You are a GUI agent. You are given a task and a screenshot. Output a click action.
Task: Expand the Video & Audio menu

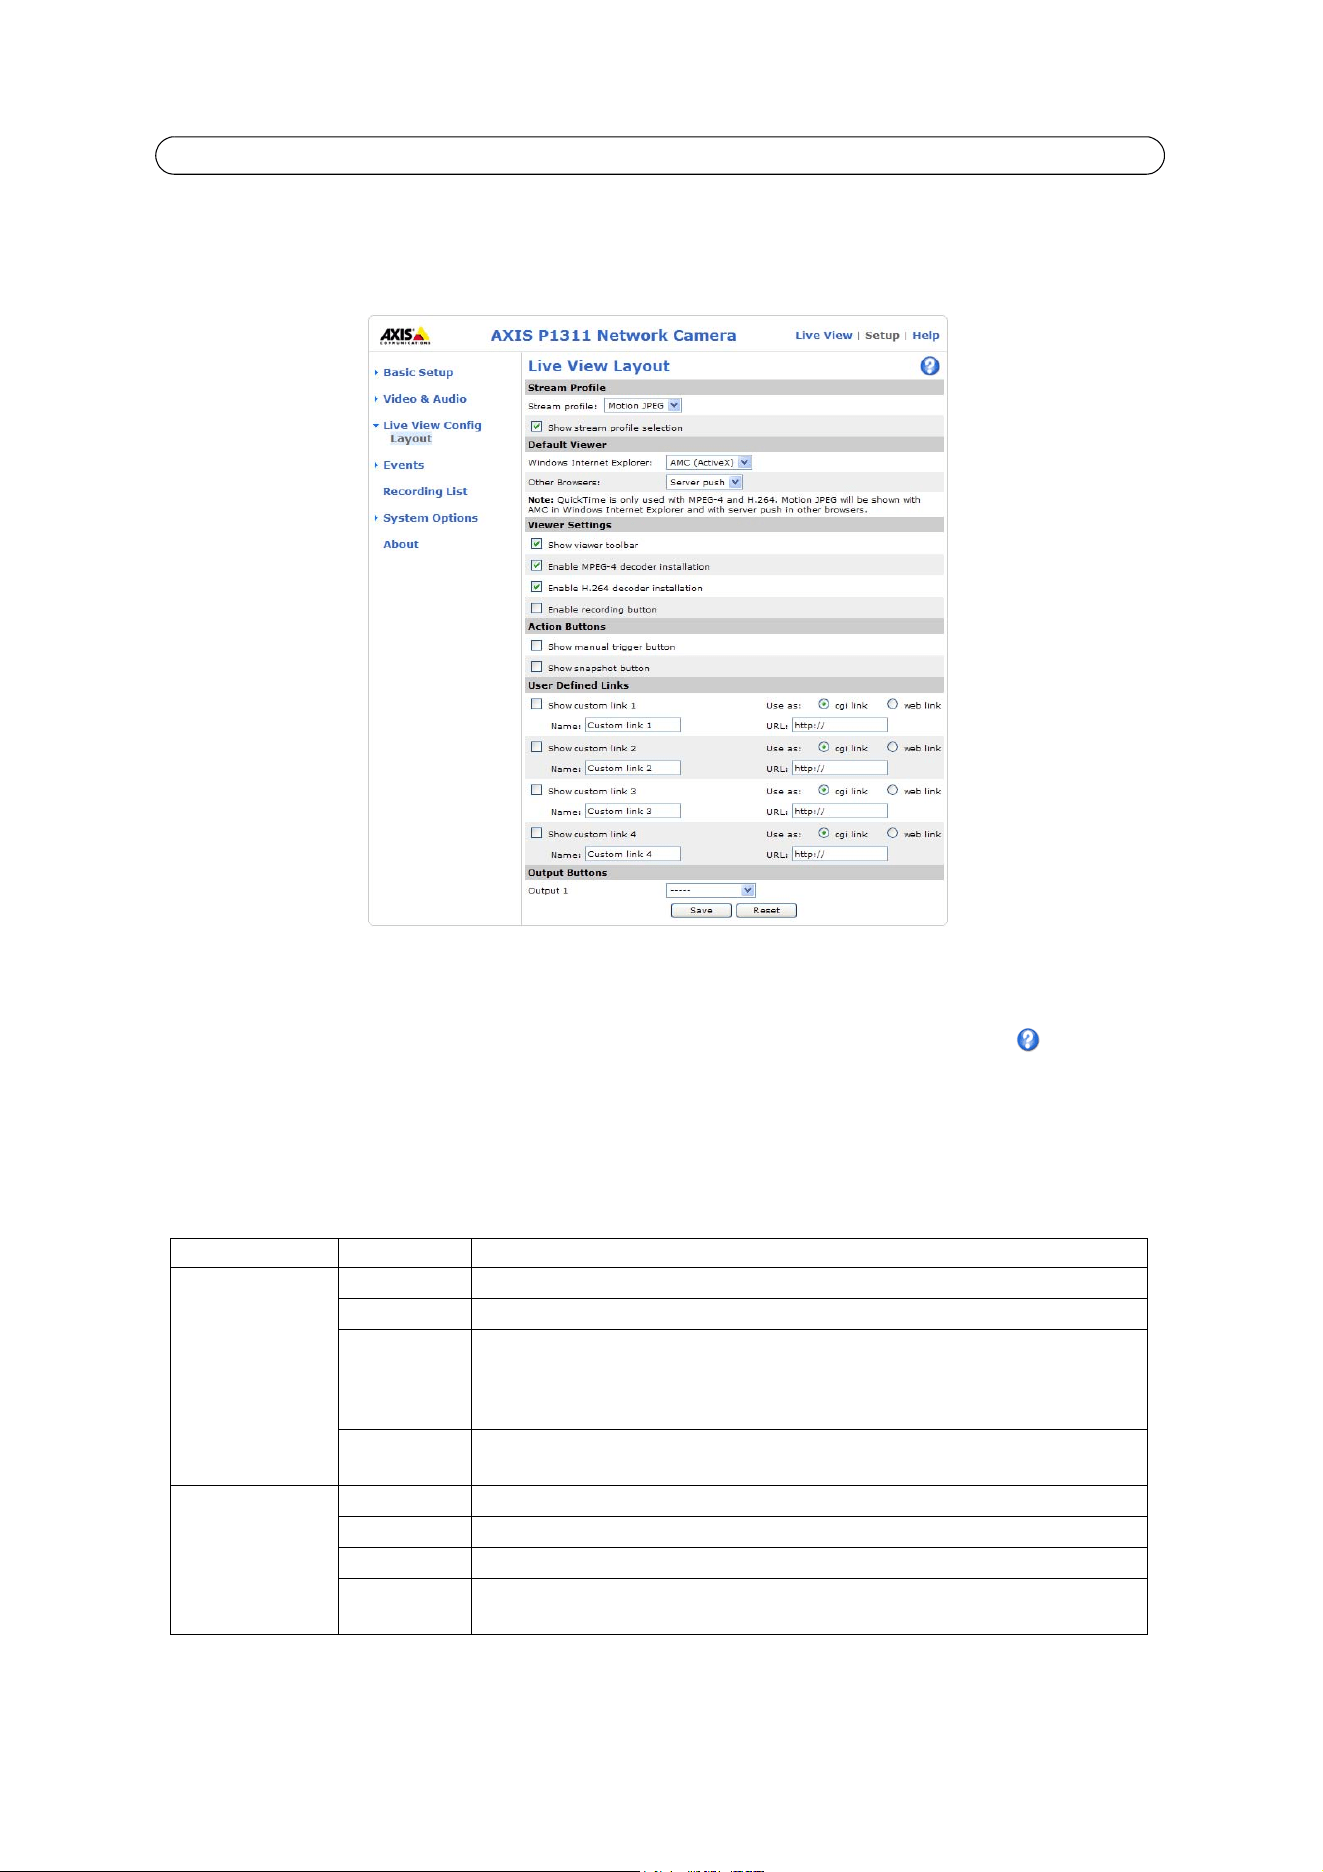[x=425, y=399]
